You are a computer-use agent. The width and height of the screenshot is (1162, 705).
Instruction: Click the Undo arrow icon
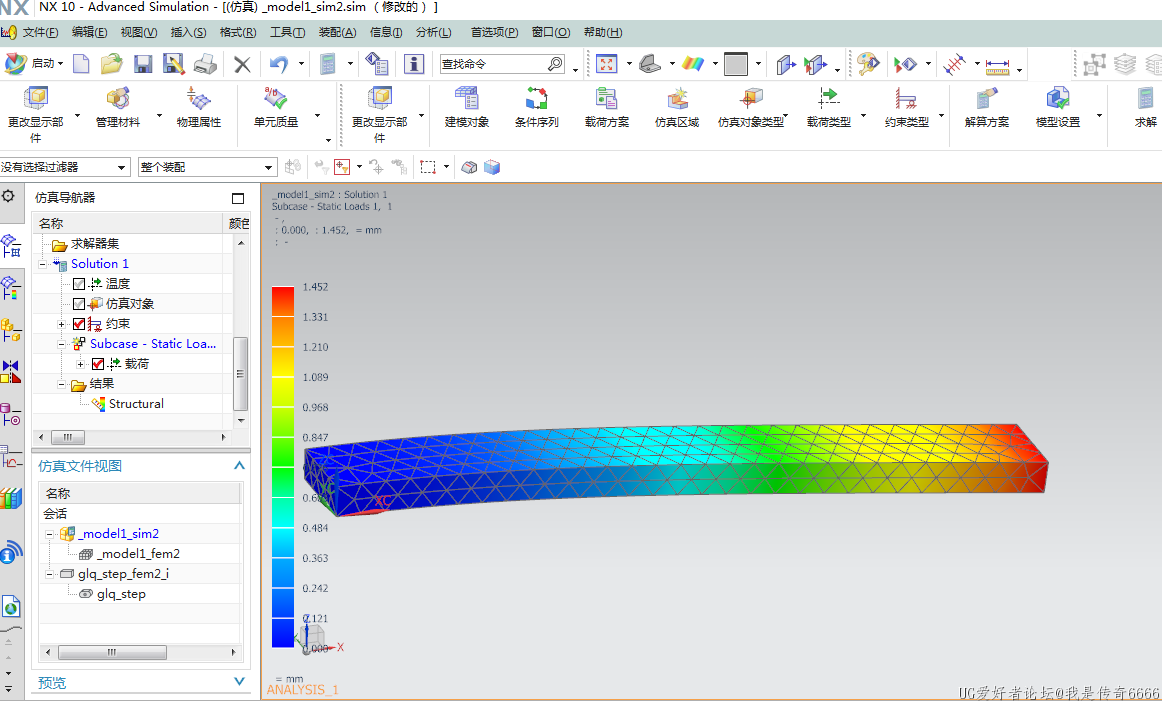click(x=279, y=64)
